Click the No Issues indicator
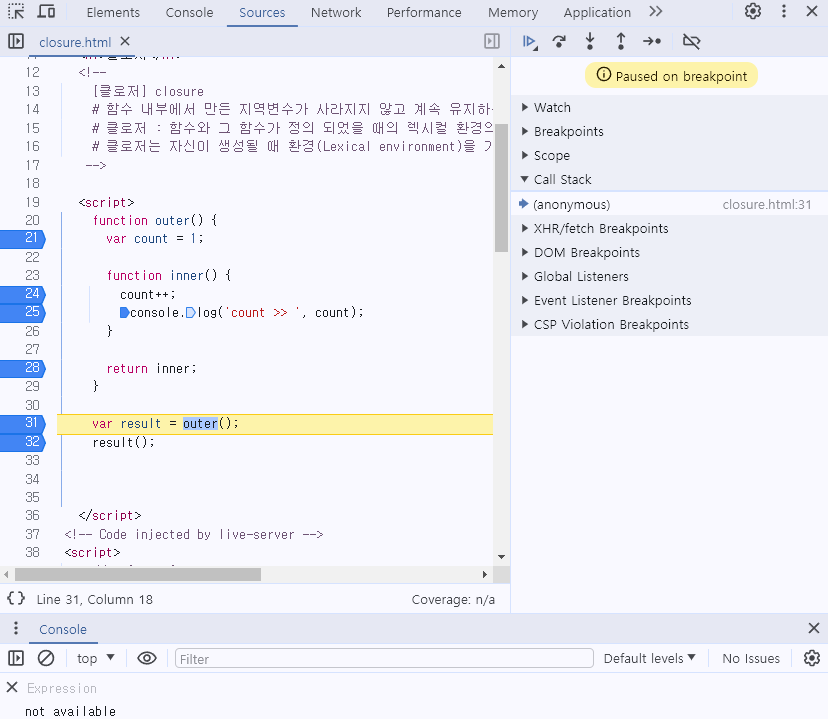Image resolution: width=828 pixels, height=719 pixels. pyautogui.click(x=751, y=658)
